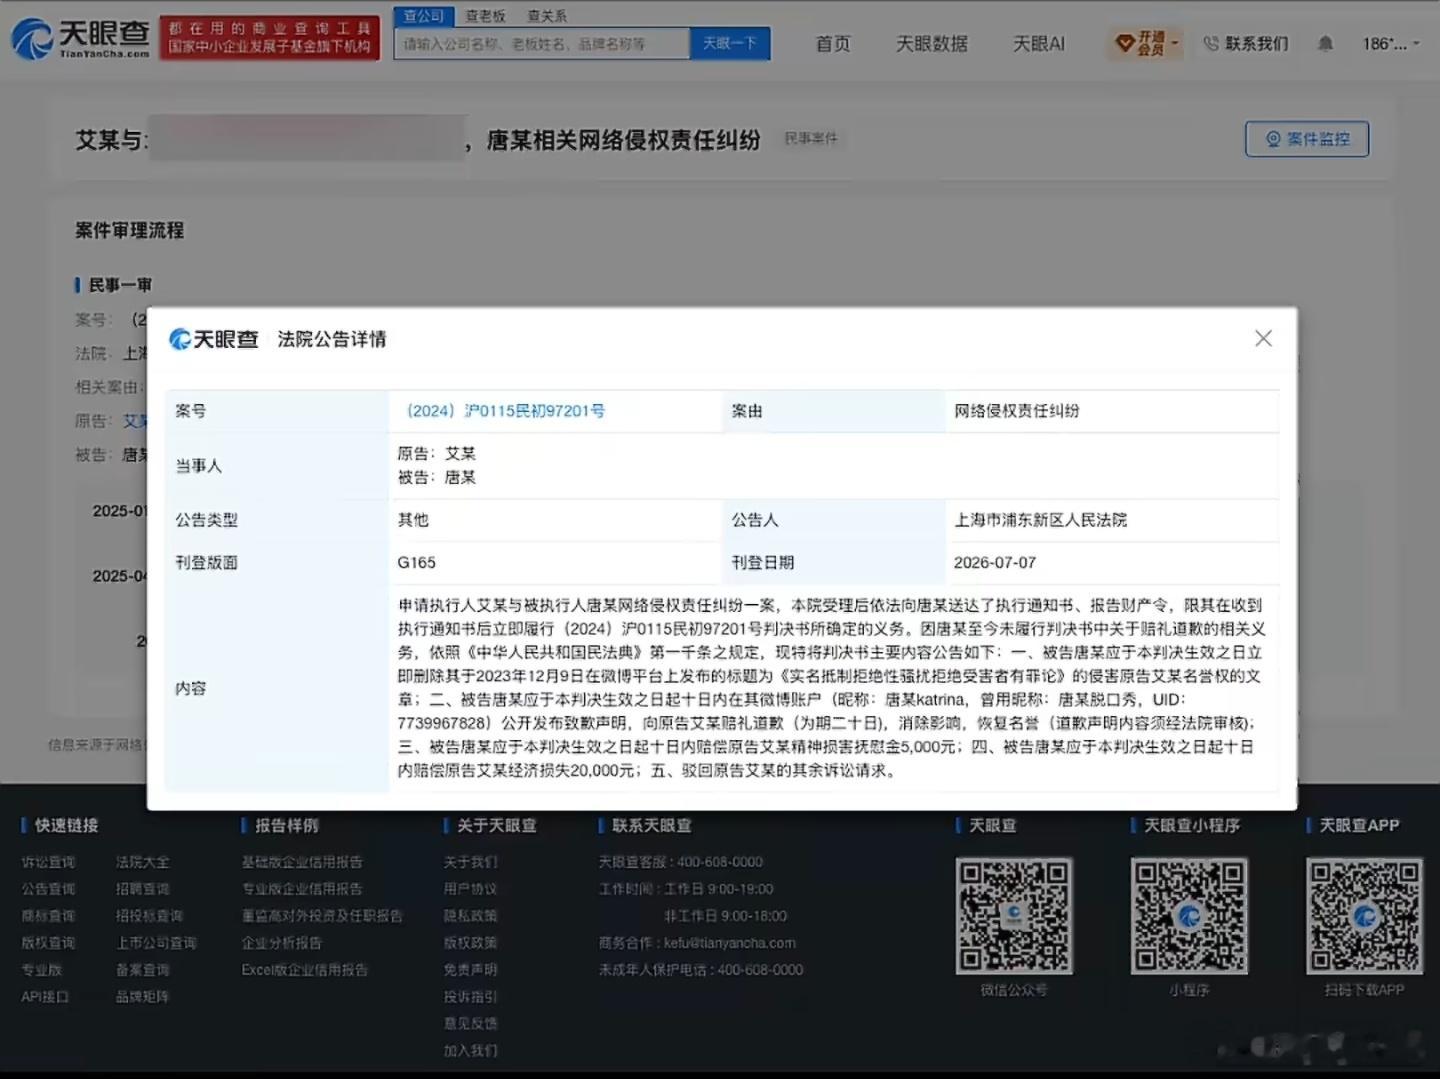
Task: Open 招投标查询 footer link
Action: point(149,916)
